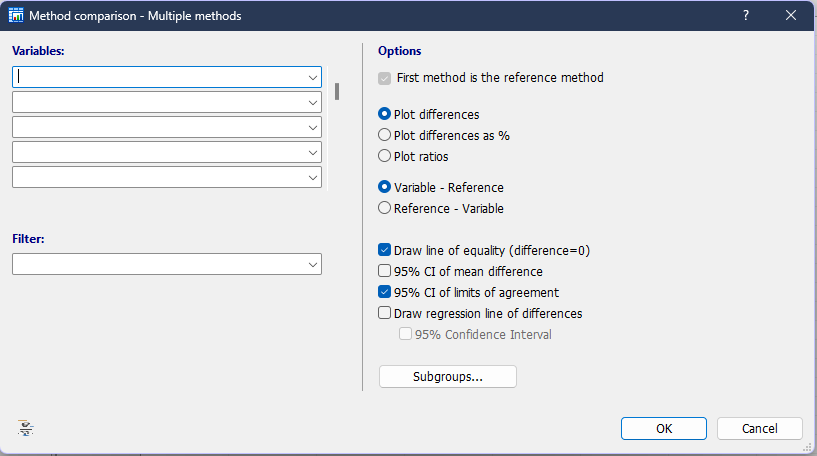Select Plot differences as % option
This screenshot has width=817, height=456.
pyautogui.click(x=385, y=135)
